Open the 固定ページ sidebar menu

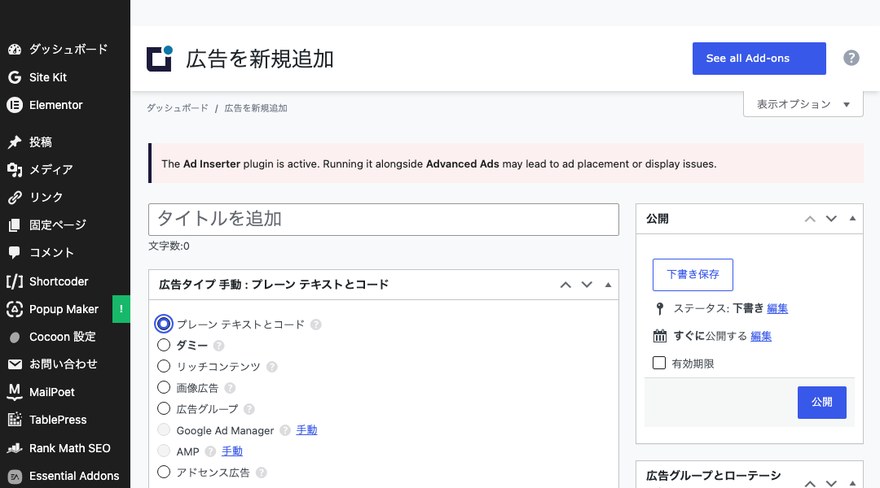(65, 225)
